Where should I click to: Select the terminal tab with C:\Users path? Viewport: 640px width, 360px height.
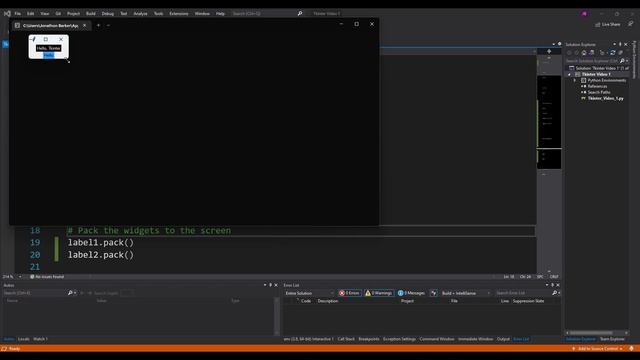[51, 25]
